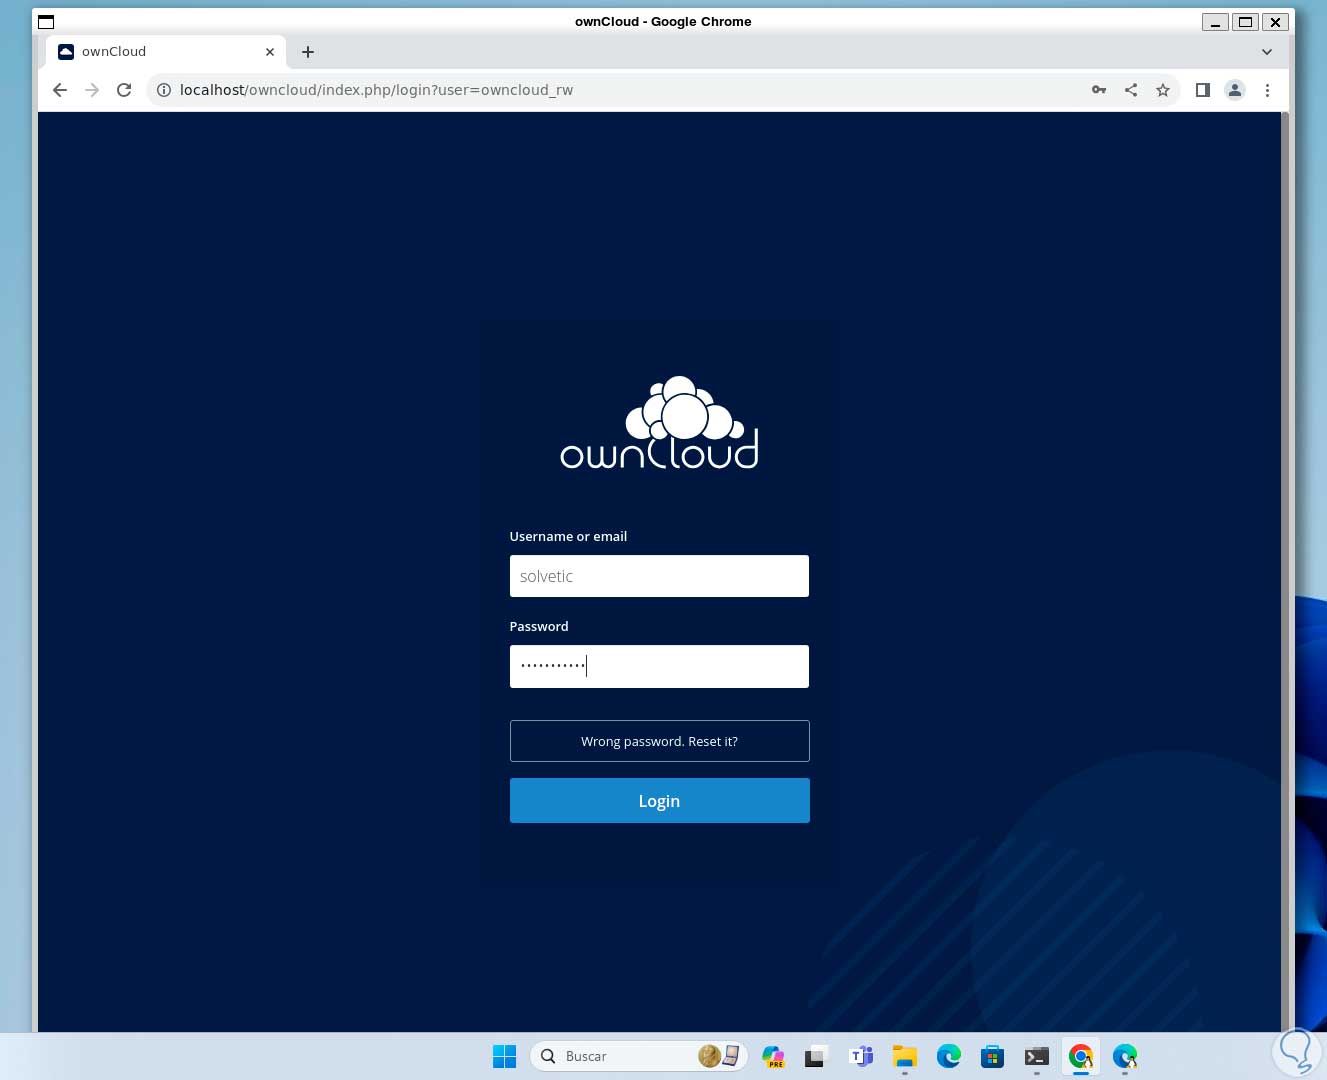Toggle Chrome side panel icon
This screenshot has height=1080, width=1327.
click(x=1203, y=90)
